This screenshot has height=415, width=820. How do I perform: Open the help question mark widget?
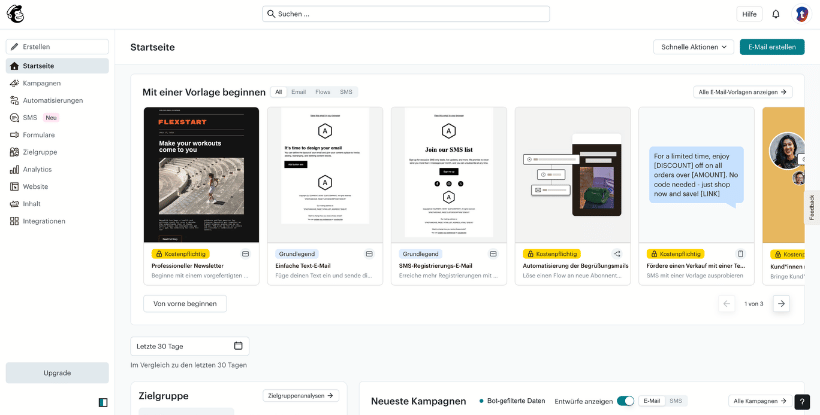(x=802, y=401)
